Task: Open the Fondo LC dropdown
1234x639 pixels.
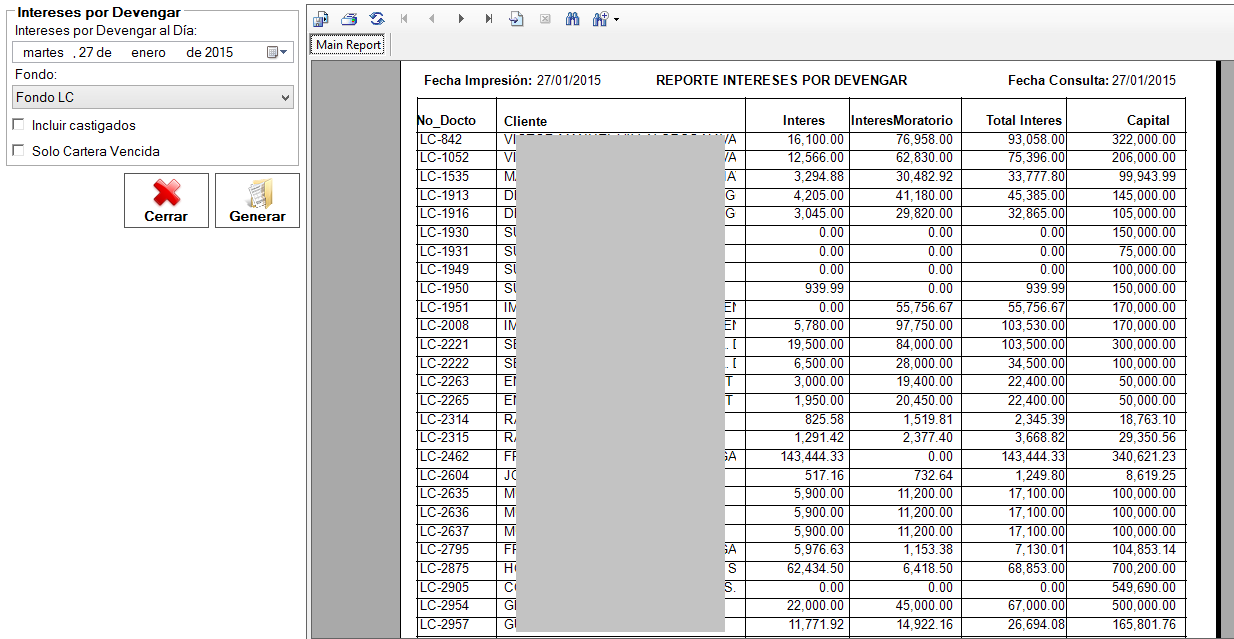Action: [154, 97]
